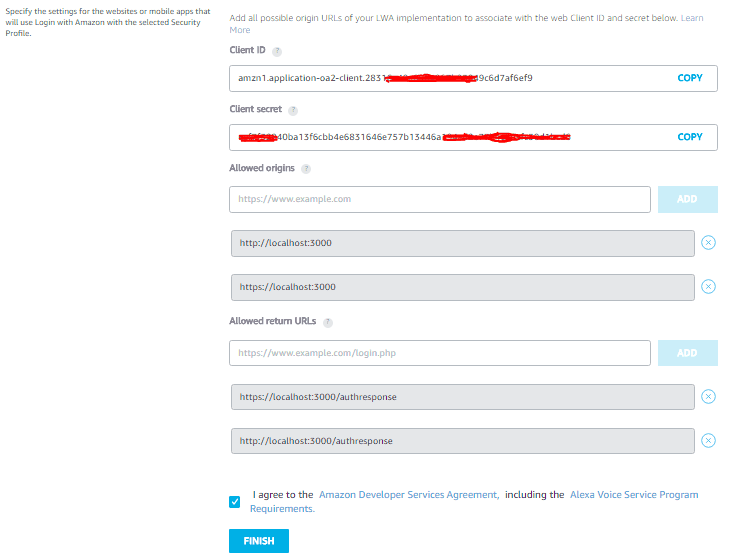Click inside the Client ID text box
Screen dimensions: 733x557
click(473, 78)
